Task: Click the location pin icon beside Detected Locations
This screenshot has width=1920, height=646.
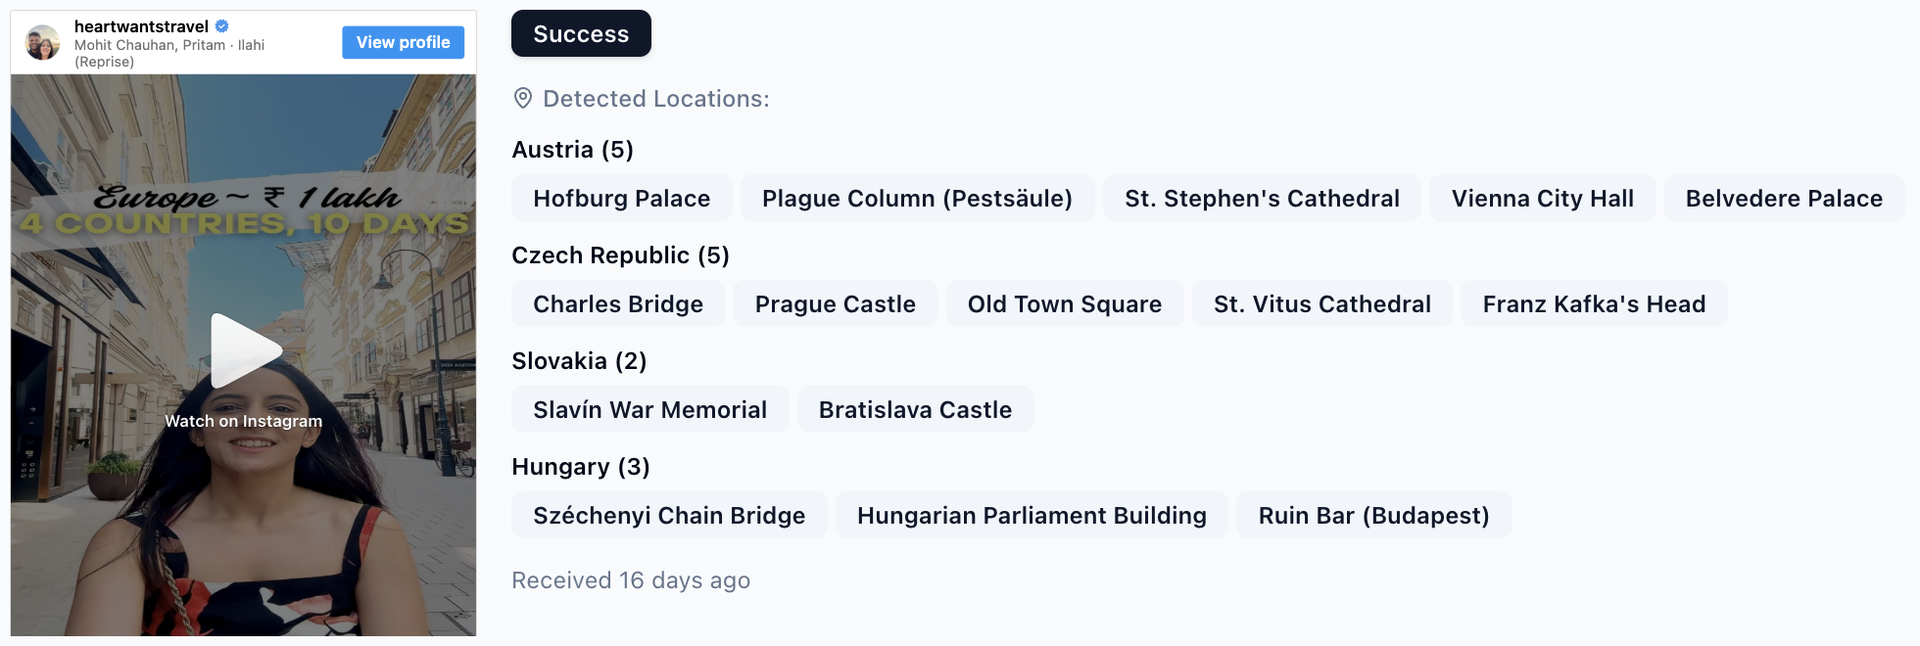Action: coord(522,98)
